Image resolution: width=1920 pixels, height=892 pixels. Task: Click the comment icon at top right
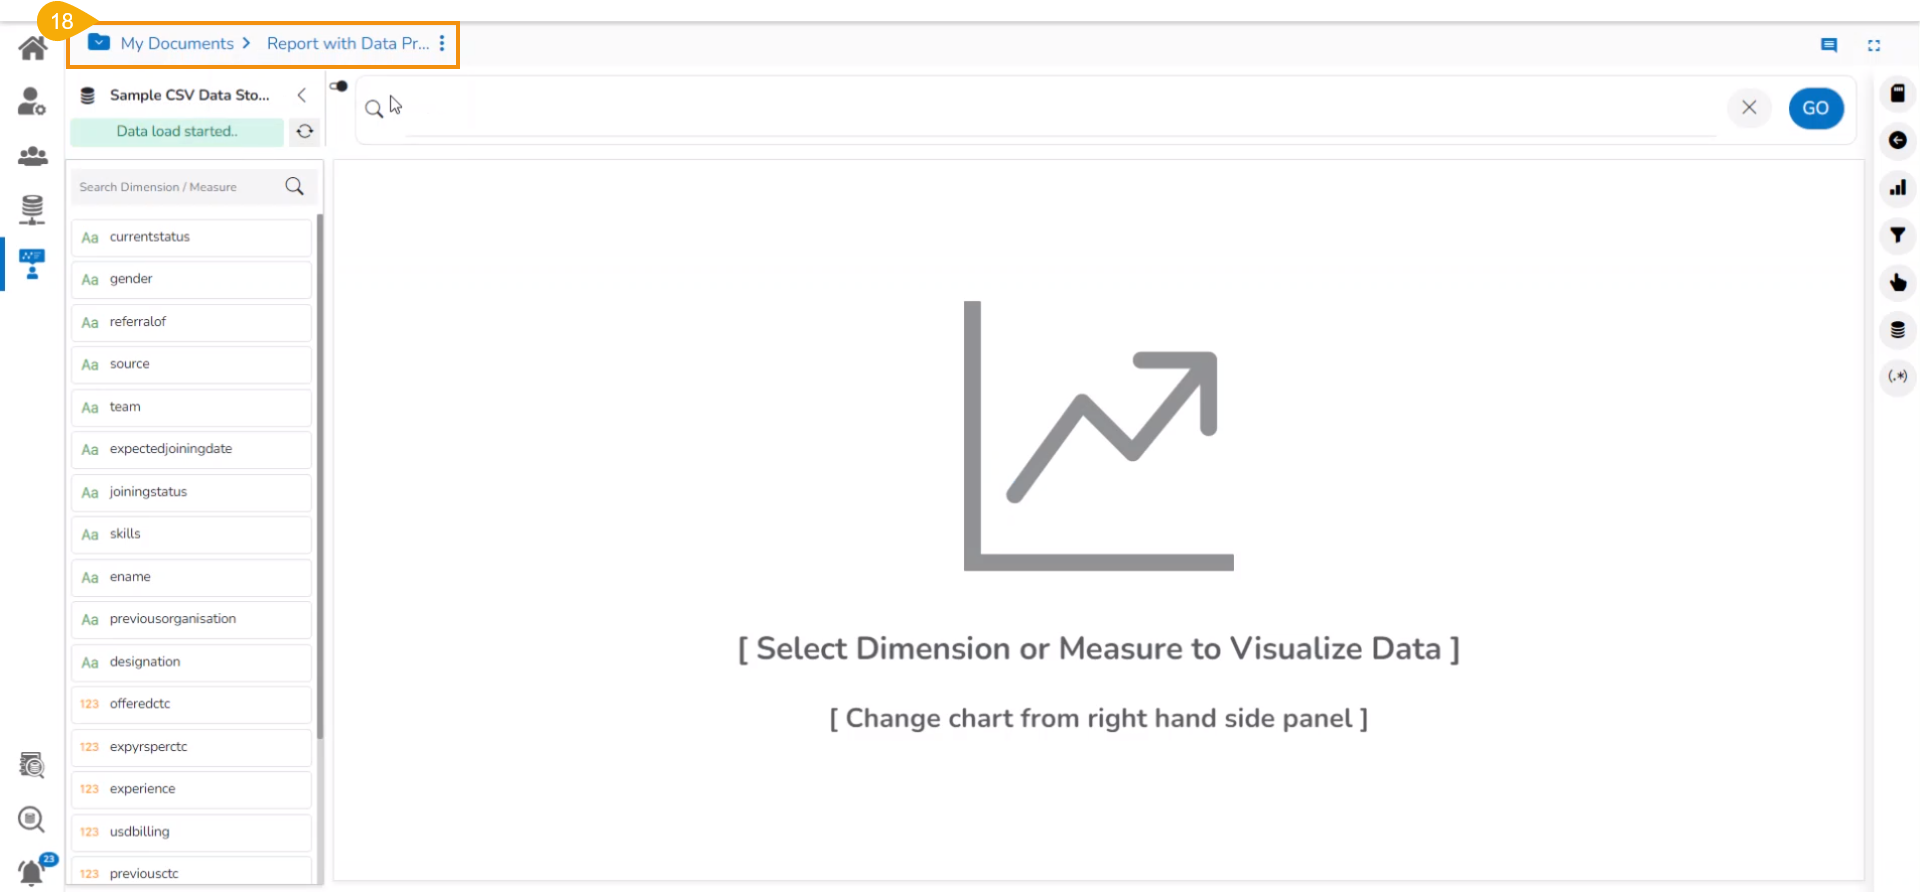(x=1829, y=45)
